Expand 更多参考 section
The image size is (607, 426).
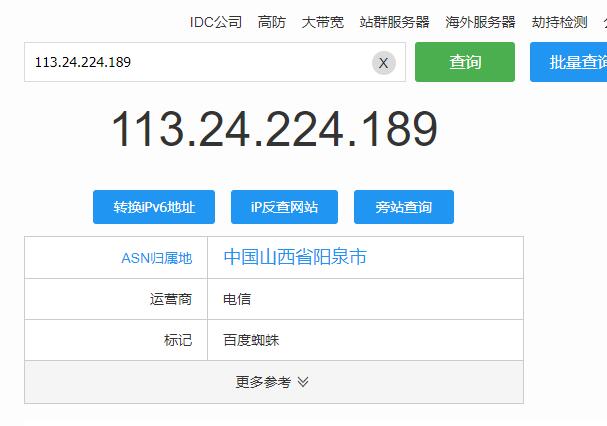(274, 382)
